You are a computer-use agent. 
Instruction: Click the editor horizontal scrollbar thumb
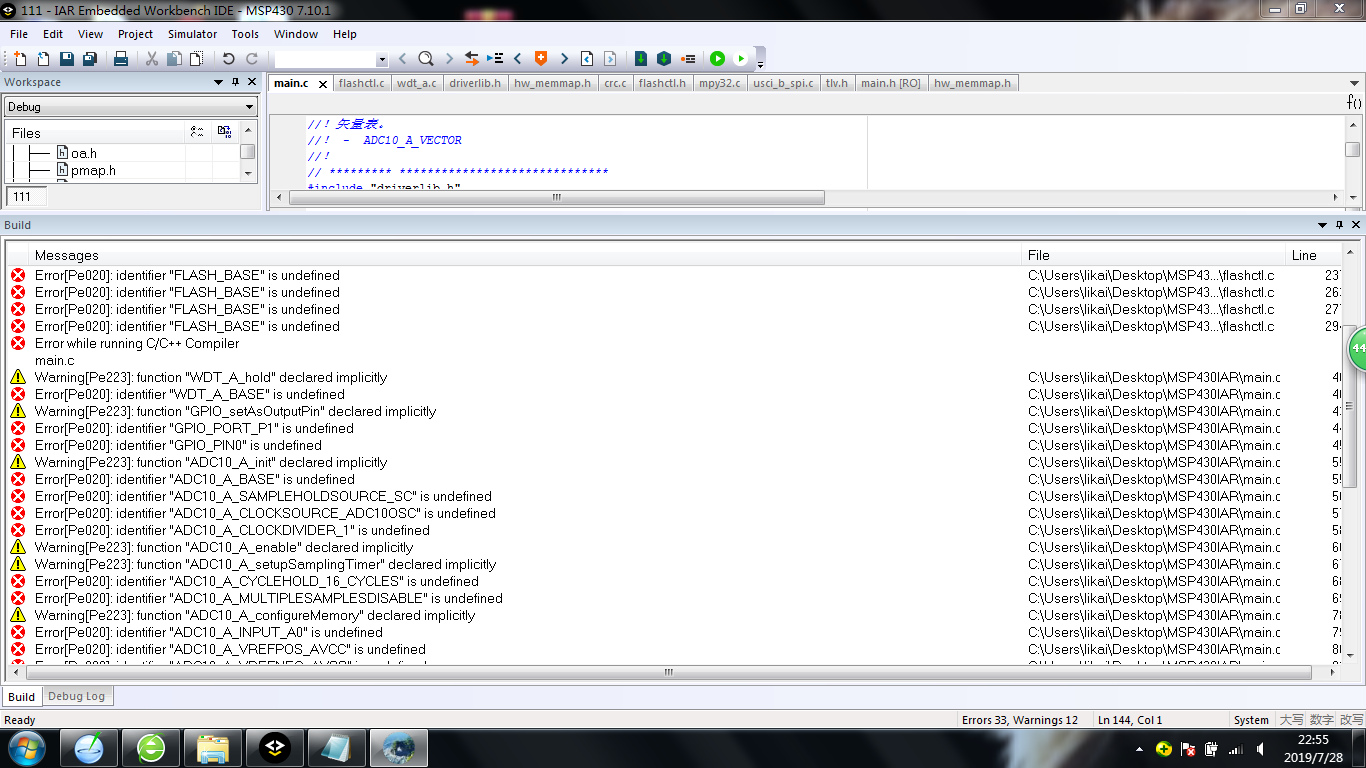tap(557, 198)
